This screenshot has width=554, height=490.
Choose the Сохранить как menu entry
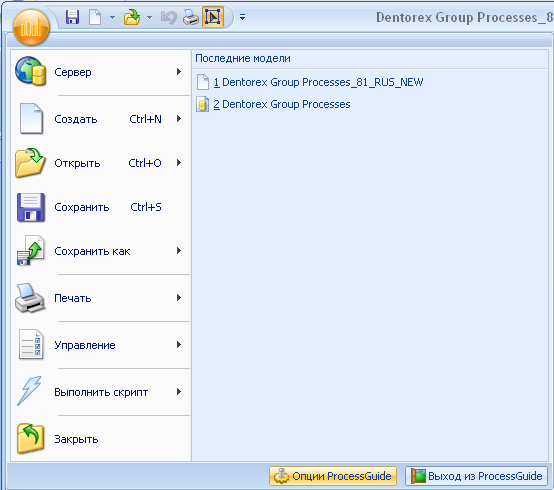101,251
